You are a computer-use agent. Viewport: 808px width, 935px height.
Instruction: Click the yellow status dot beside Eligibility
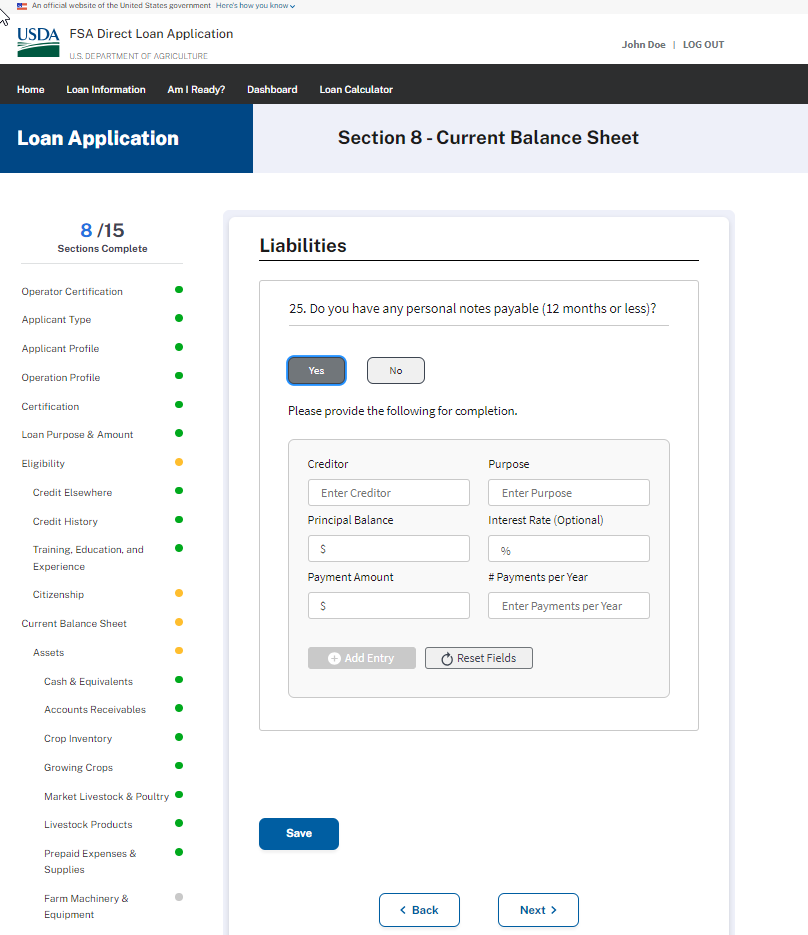[x=179, y=462]
